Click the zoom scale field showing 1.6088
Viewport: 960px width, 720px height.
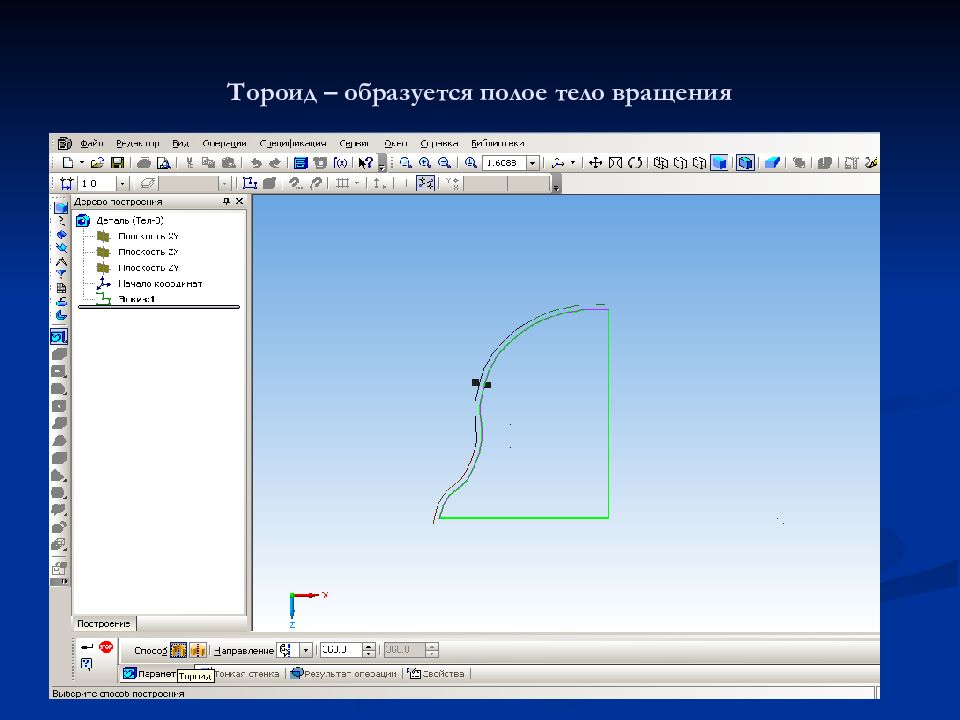(x=504, y=163)
